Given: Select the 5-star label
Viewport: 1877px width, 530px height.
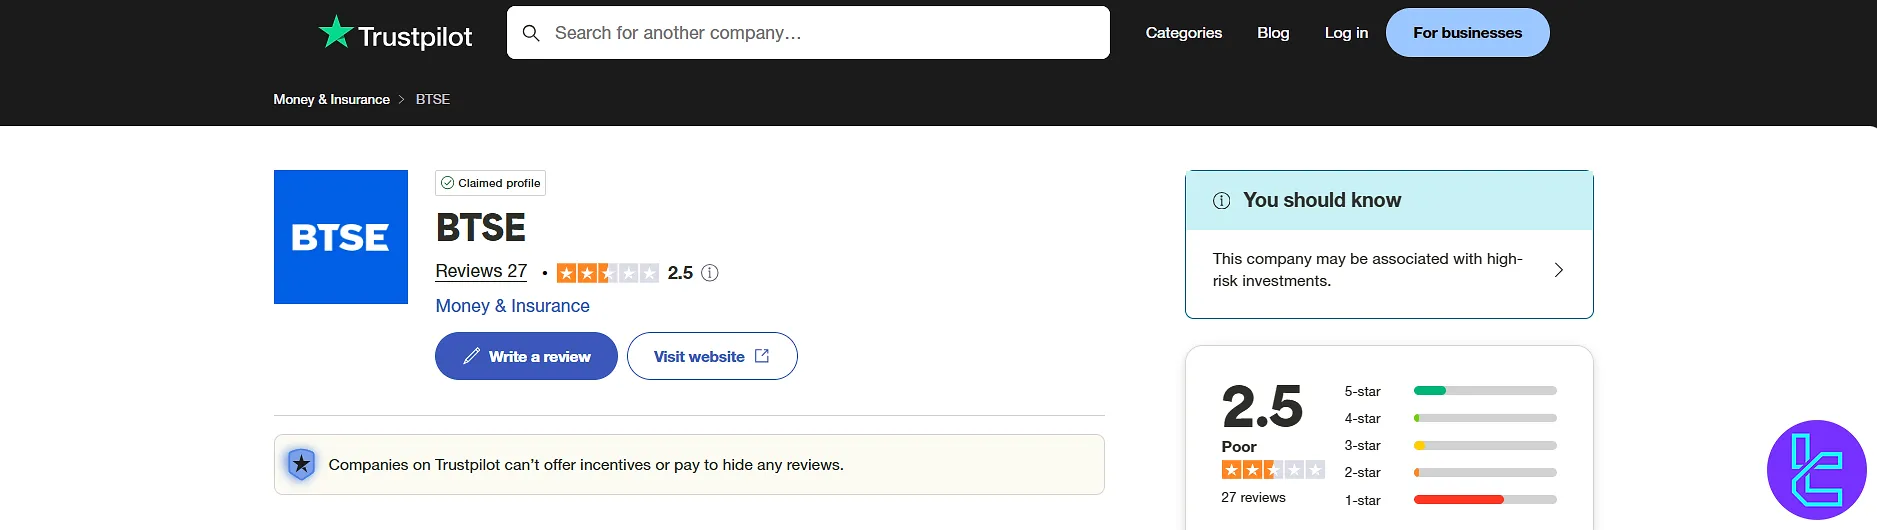Looking at the screenshot, I should (x=1362, y=391).
